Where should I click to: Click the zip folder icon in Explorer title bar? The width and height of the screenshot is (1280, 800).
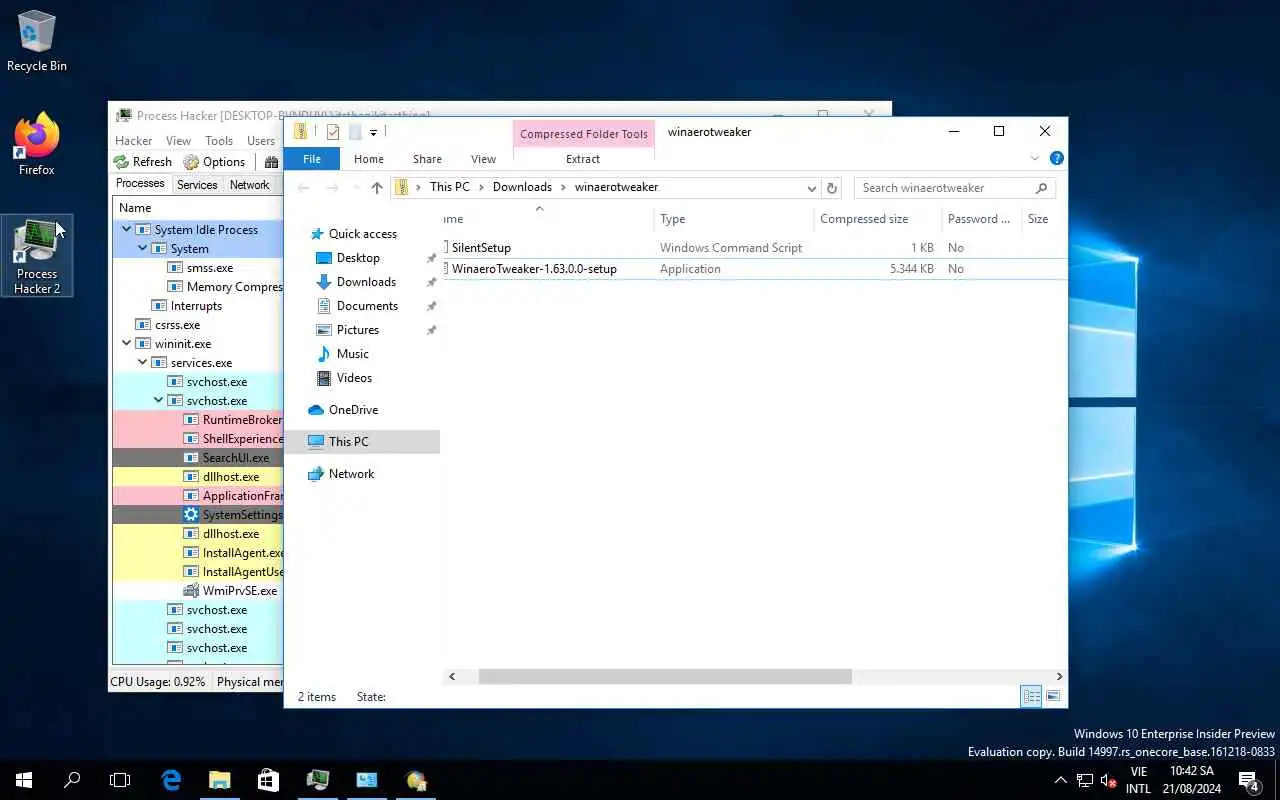pos(300,132)
